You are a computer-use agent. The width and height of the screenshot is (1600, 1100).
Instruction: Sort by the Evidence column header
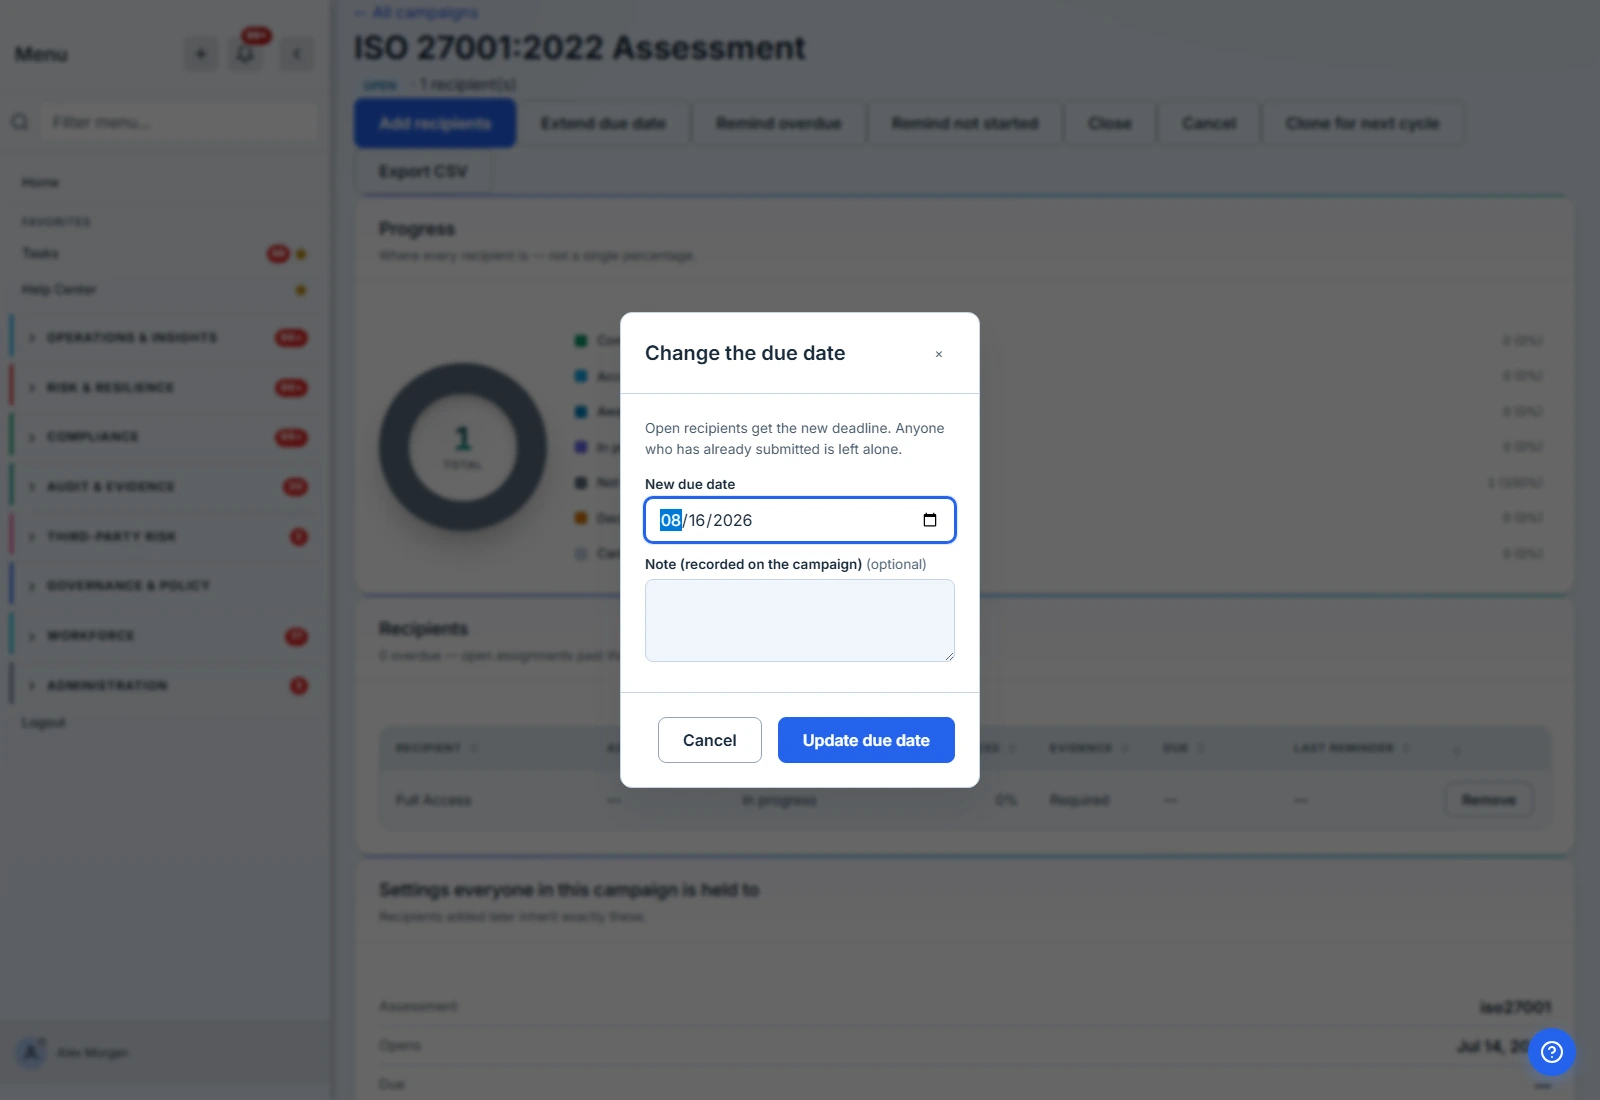(1088, 748)
